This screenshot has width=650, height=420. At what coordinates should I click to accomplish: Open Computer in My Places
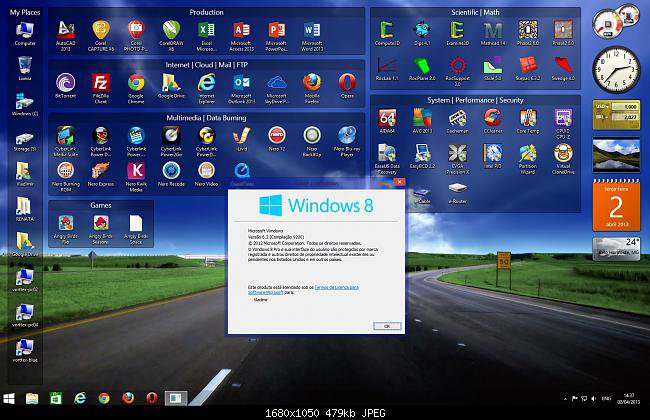(x=25, y=33)
